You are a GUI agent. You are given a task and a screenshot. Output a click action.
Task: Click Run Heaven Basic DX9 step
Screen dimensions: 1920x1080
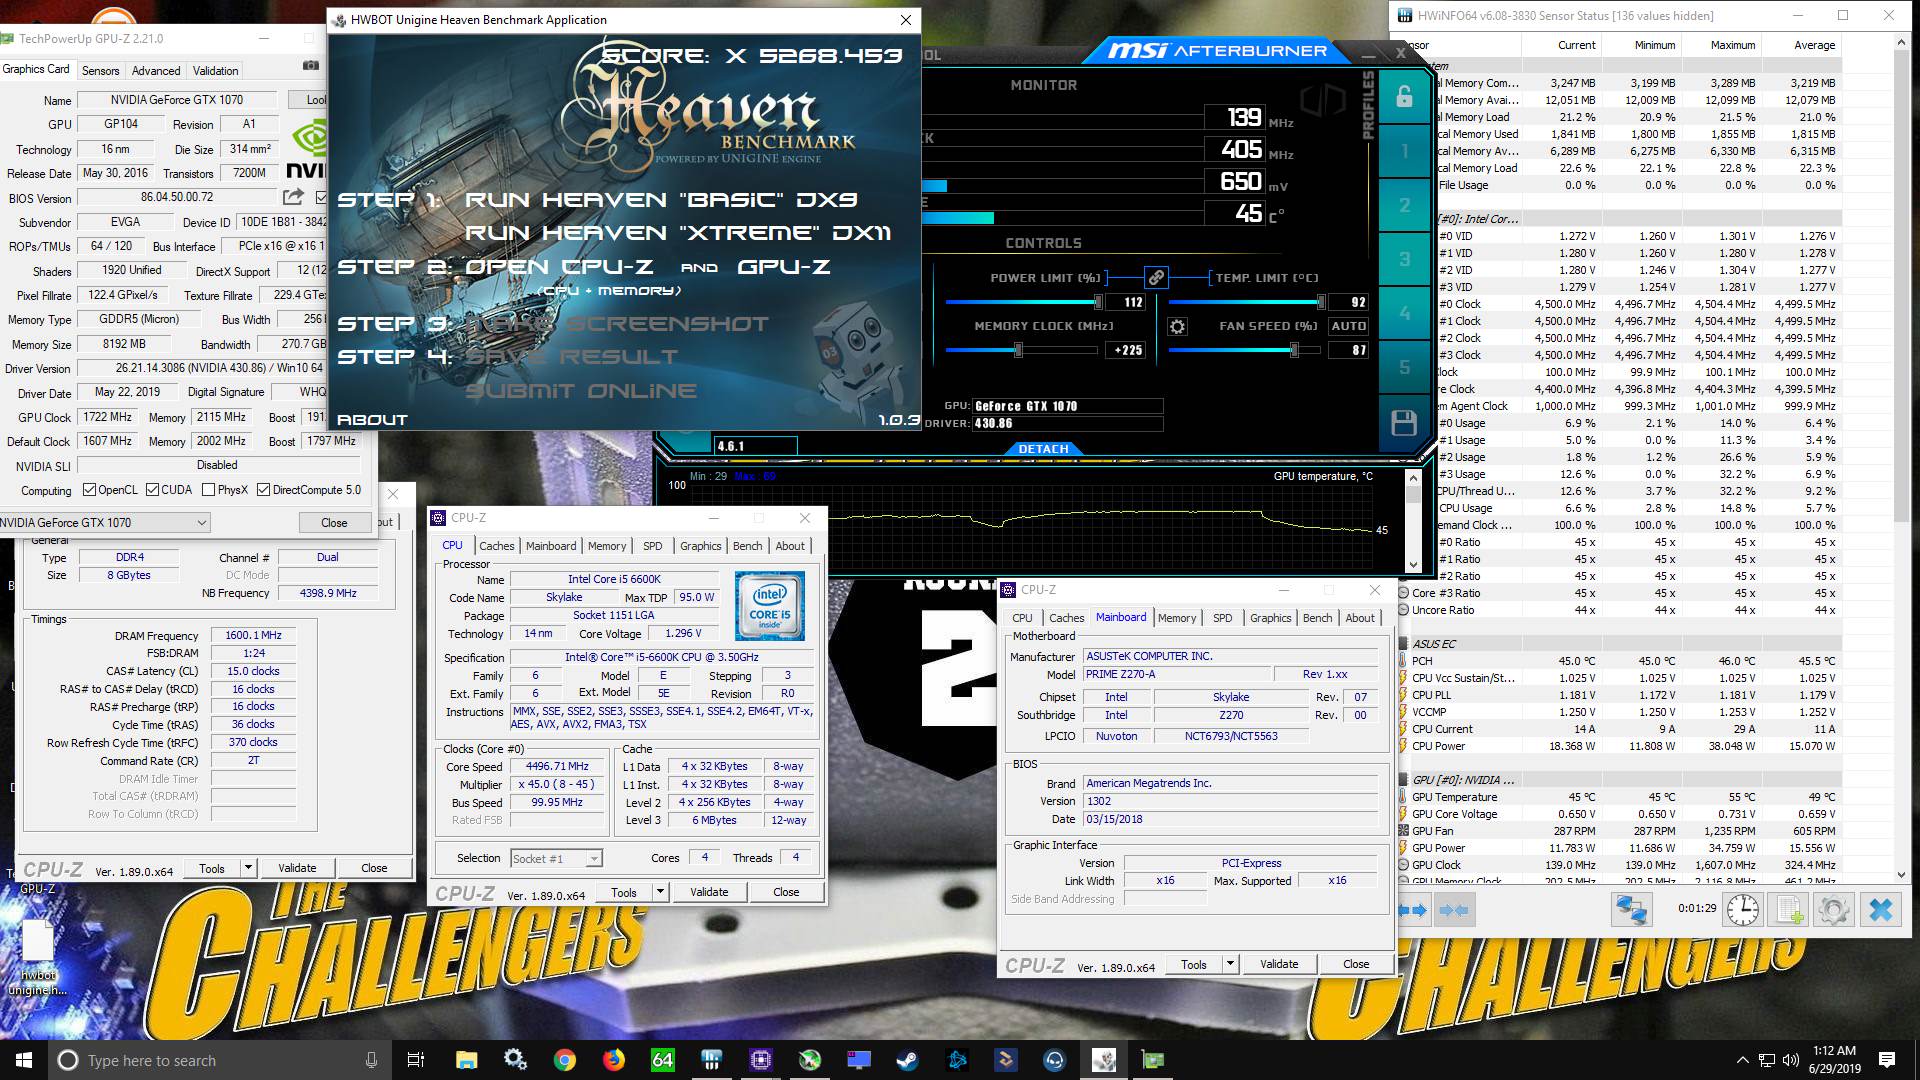[x=660, y=200]
